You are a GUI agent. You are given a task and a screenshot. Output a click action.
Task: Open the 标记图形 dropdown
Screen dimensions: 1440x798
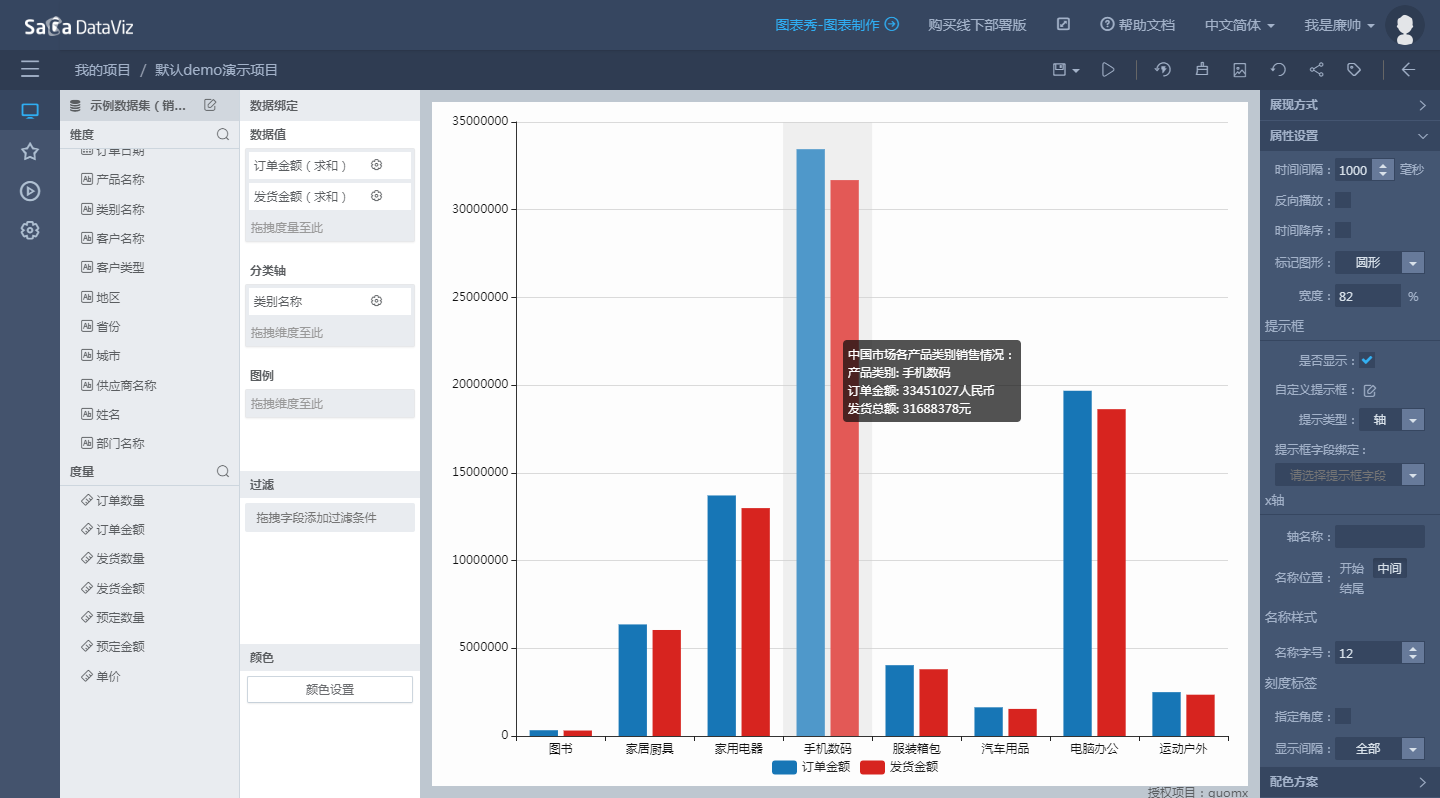(x=1412, y=263)
